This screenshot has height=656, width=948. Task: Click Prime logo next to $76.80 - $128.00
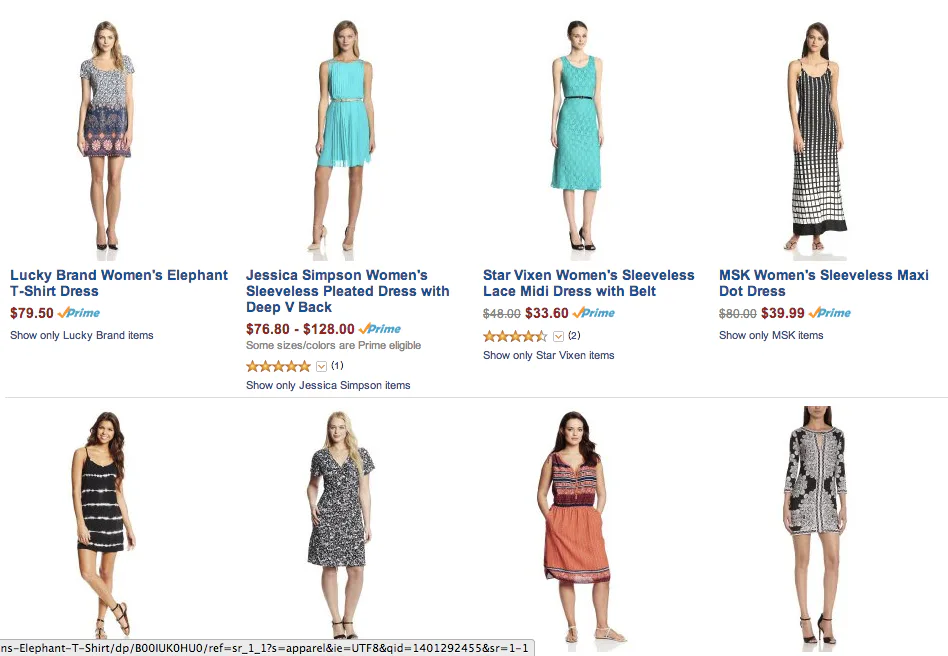[x=380, y=329]
